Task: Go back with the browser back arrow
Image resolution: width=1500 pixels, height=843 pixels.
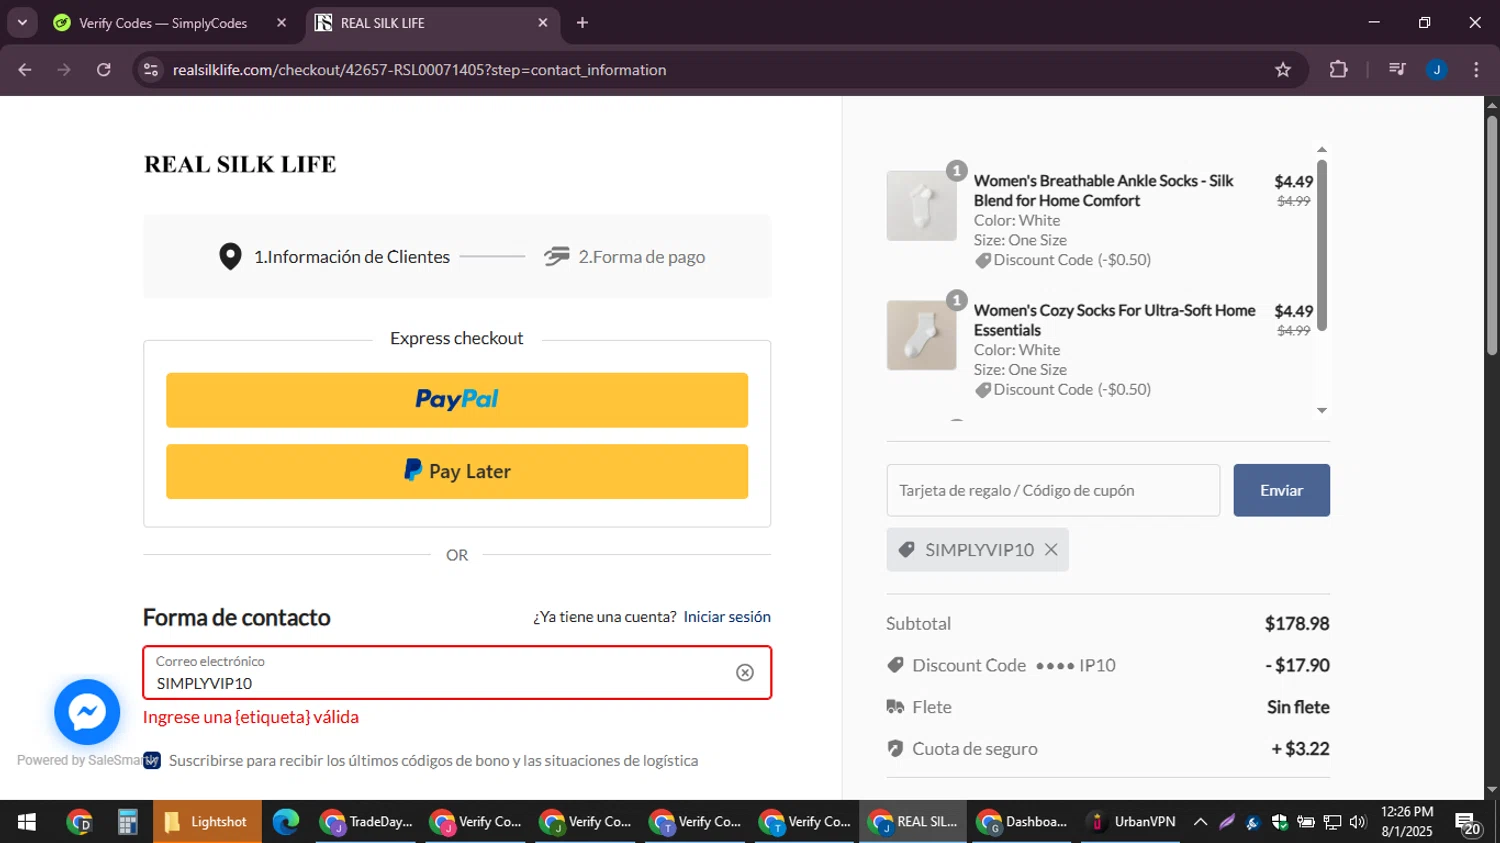Action: pyautogui.click(x=25, y=70)
